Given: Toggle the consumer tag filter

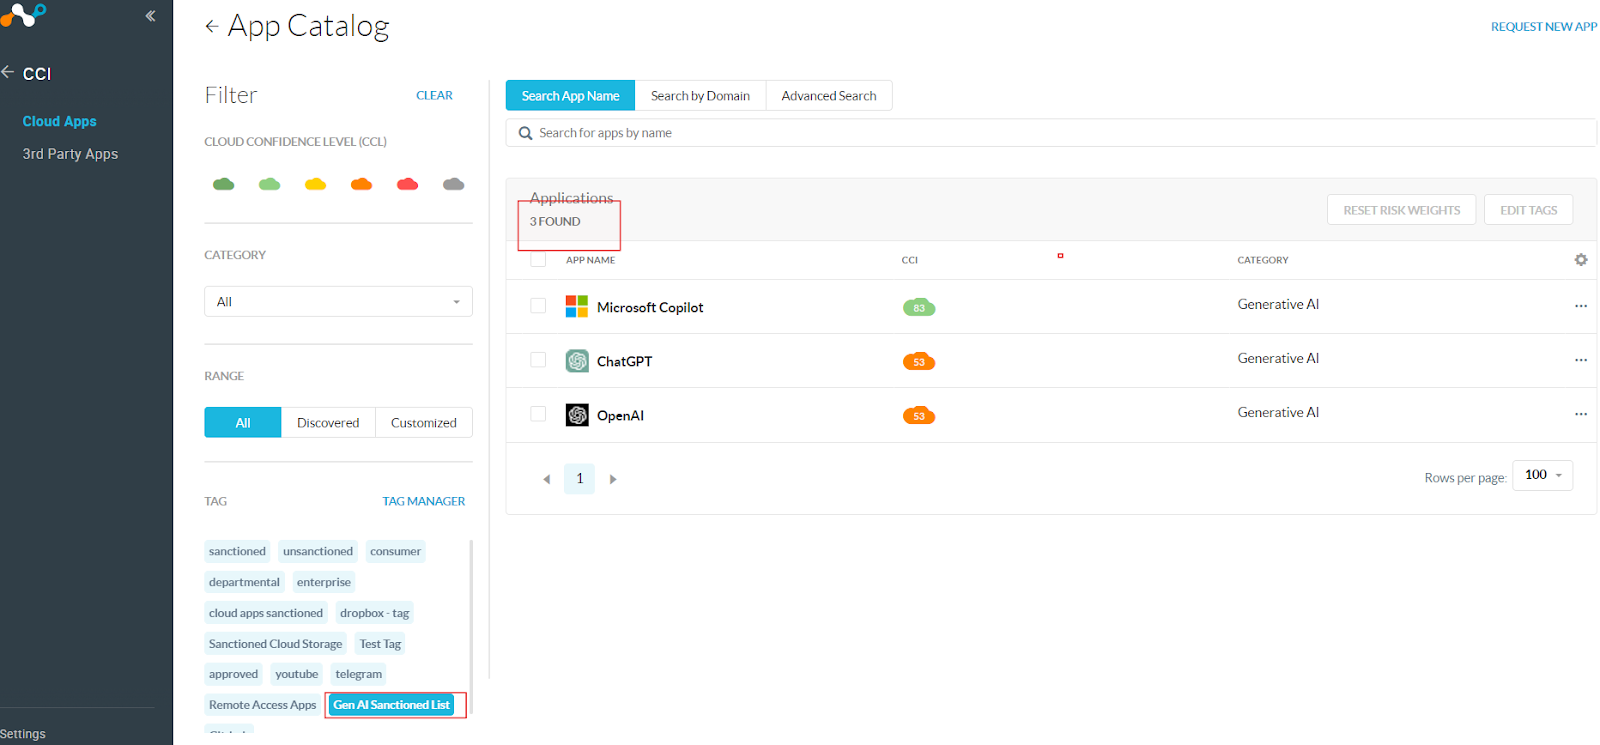Looking at the screenshot, I should tap(395, 551).
